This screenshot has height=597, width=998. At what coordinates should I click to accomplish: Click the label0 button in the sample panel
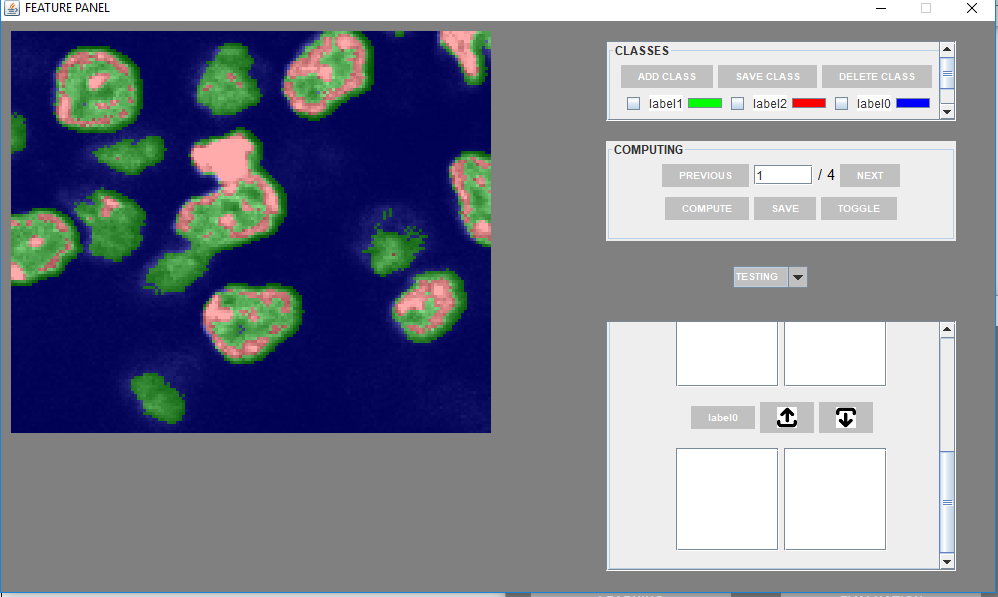coord(722,418)
